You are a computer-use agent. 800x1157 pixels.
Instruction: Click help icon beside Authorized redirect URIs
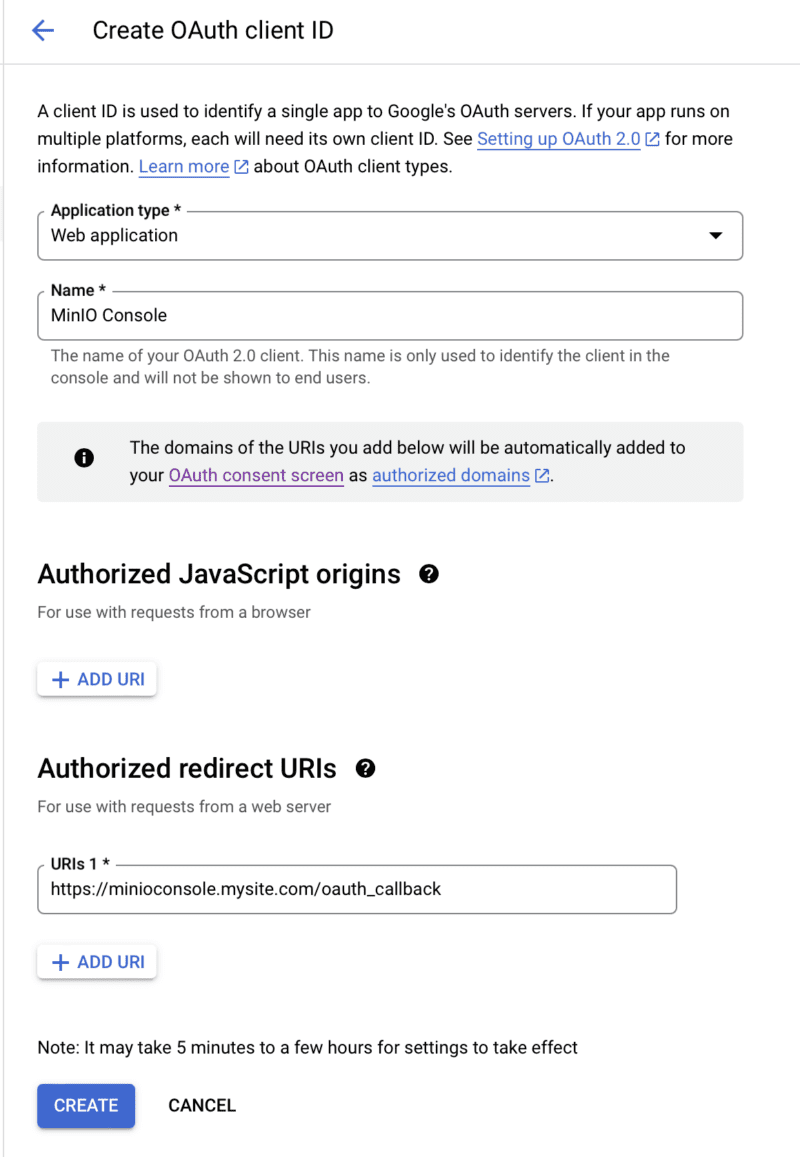pyautogui.click(x=366, y=768)
